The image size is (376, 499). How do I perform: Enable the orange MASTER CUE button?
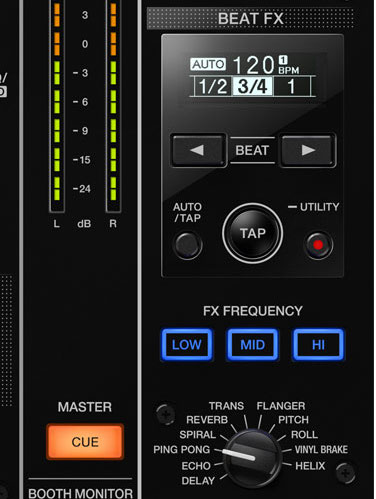(x=85, y=442)
